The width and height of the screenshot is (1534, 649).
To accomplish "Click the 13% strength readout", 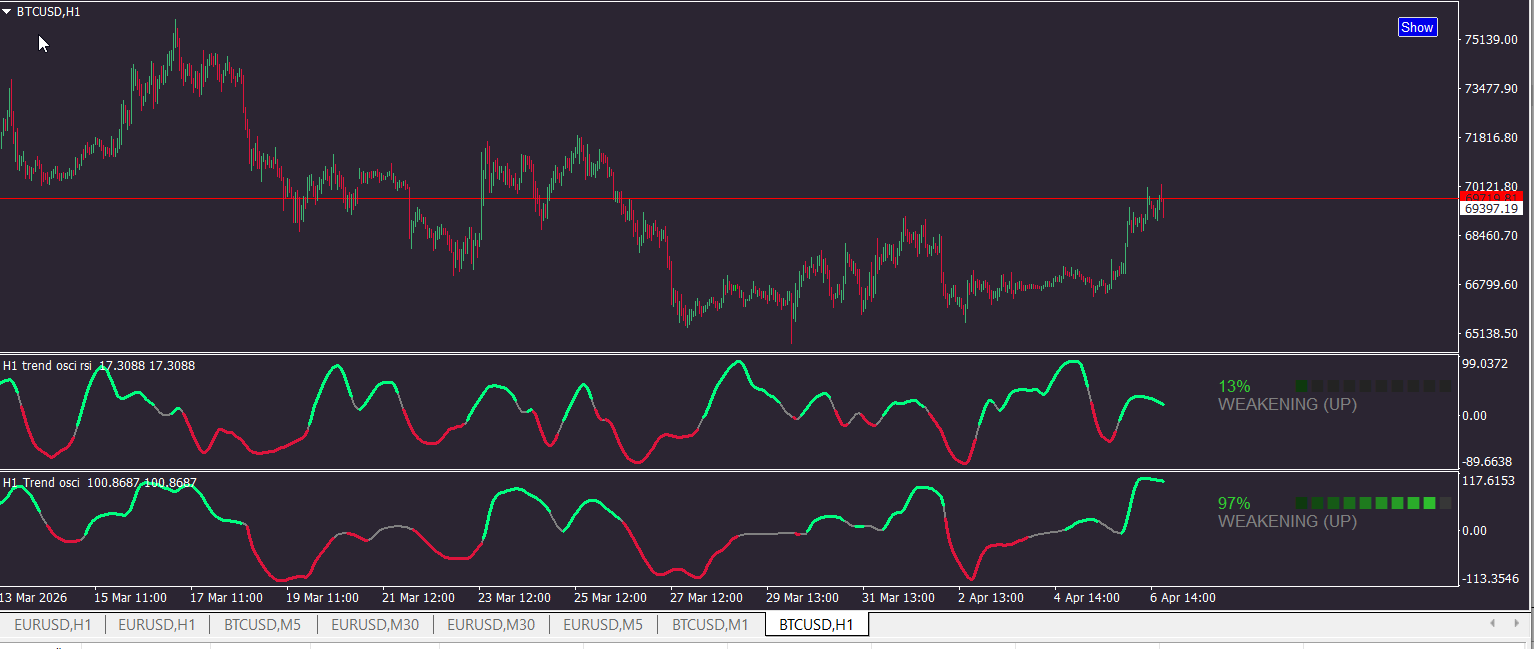I will click(x=1234, y=387).
